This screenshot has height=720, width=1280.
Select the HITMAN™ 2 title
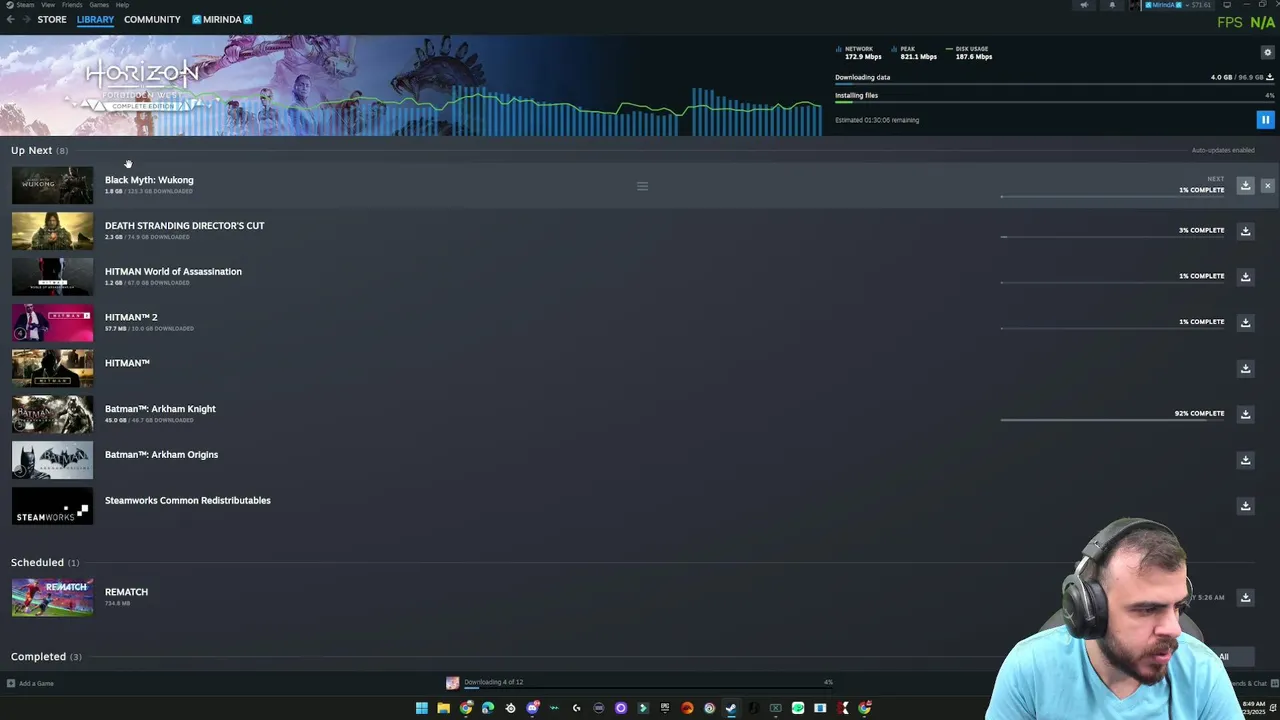click(x=131, y=317)
